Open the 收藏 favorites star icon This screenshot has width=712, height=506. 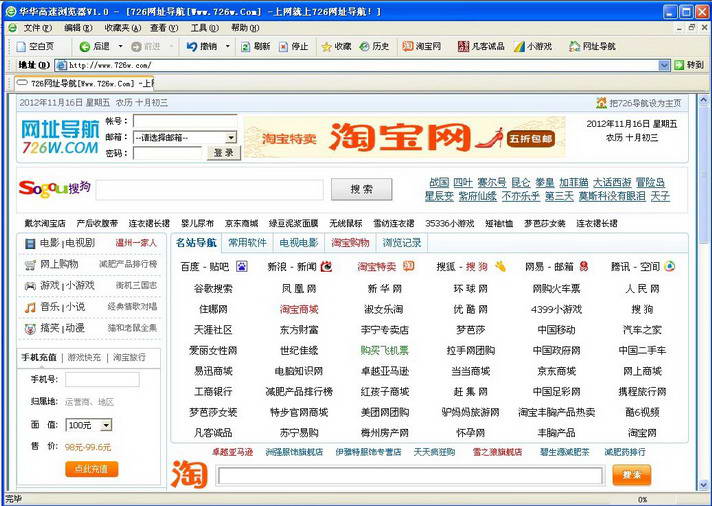(x=336, y=46)
